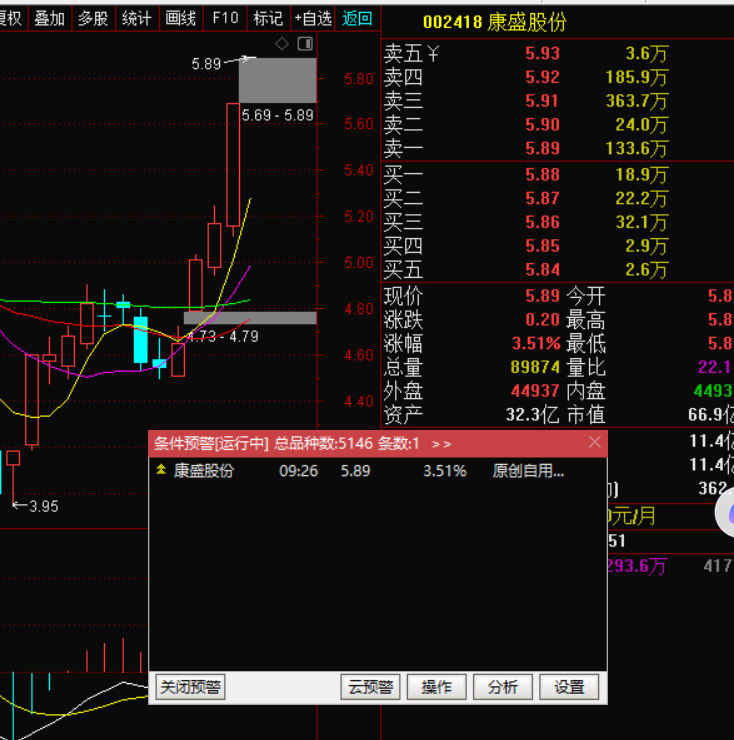The width and height of the screenshot is (734, 740).
Task: Click the 关闭预警 button
Action: pos(190,687)
